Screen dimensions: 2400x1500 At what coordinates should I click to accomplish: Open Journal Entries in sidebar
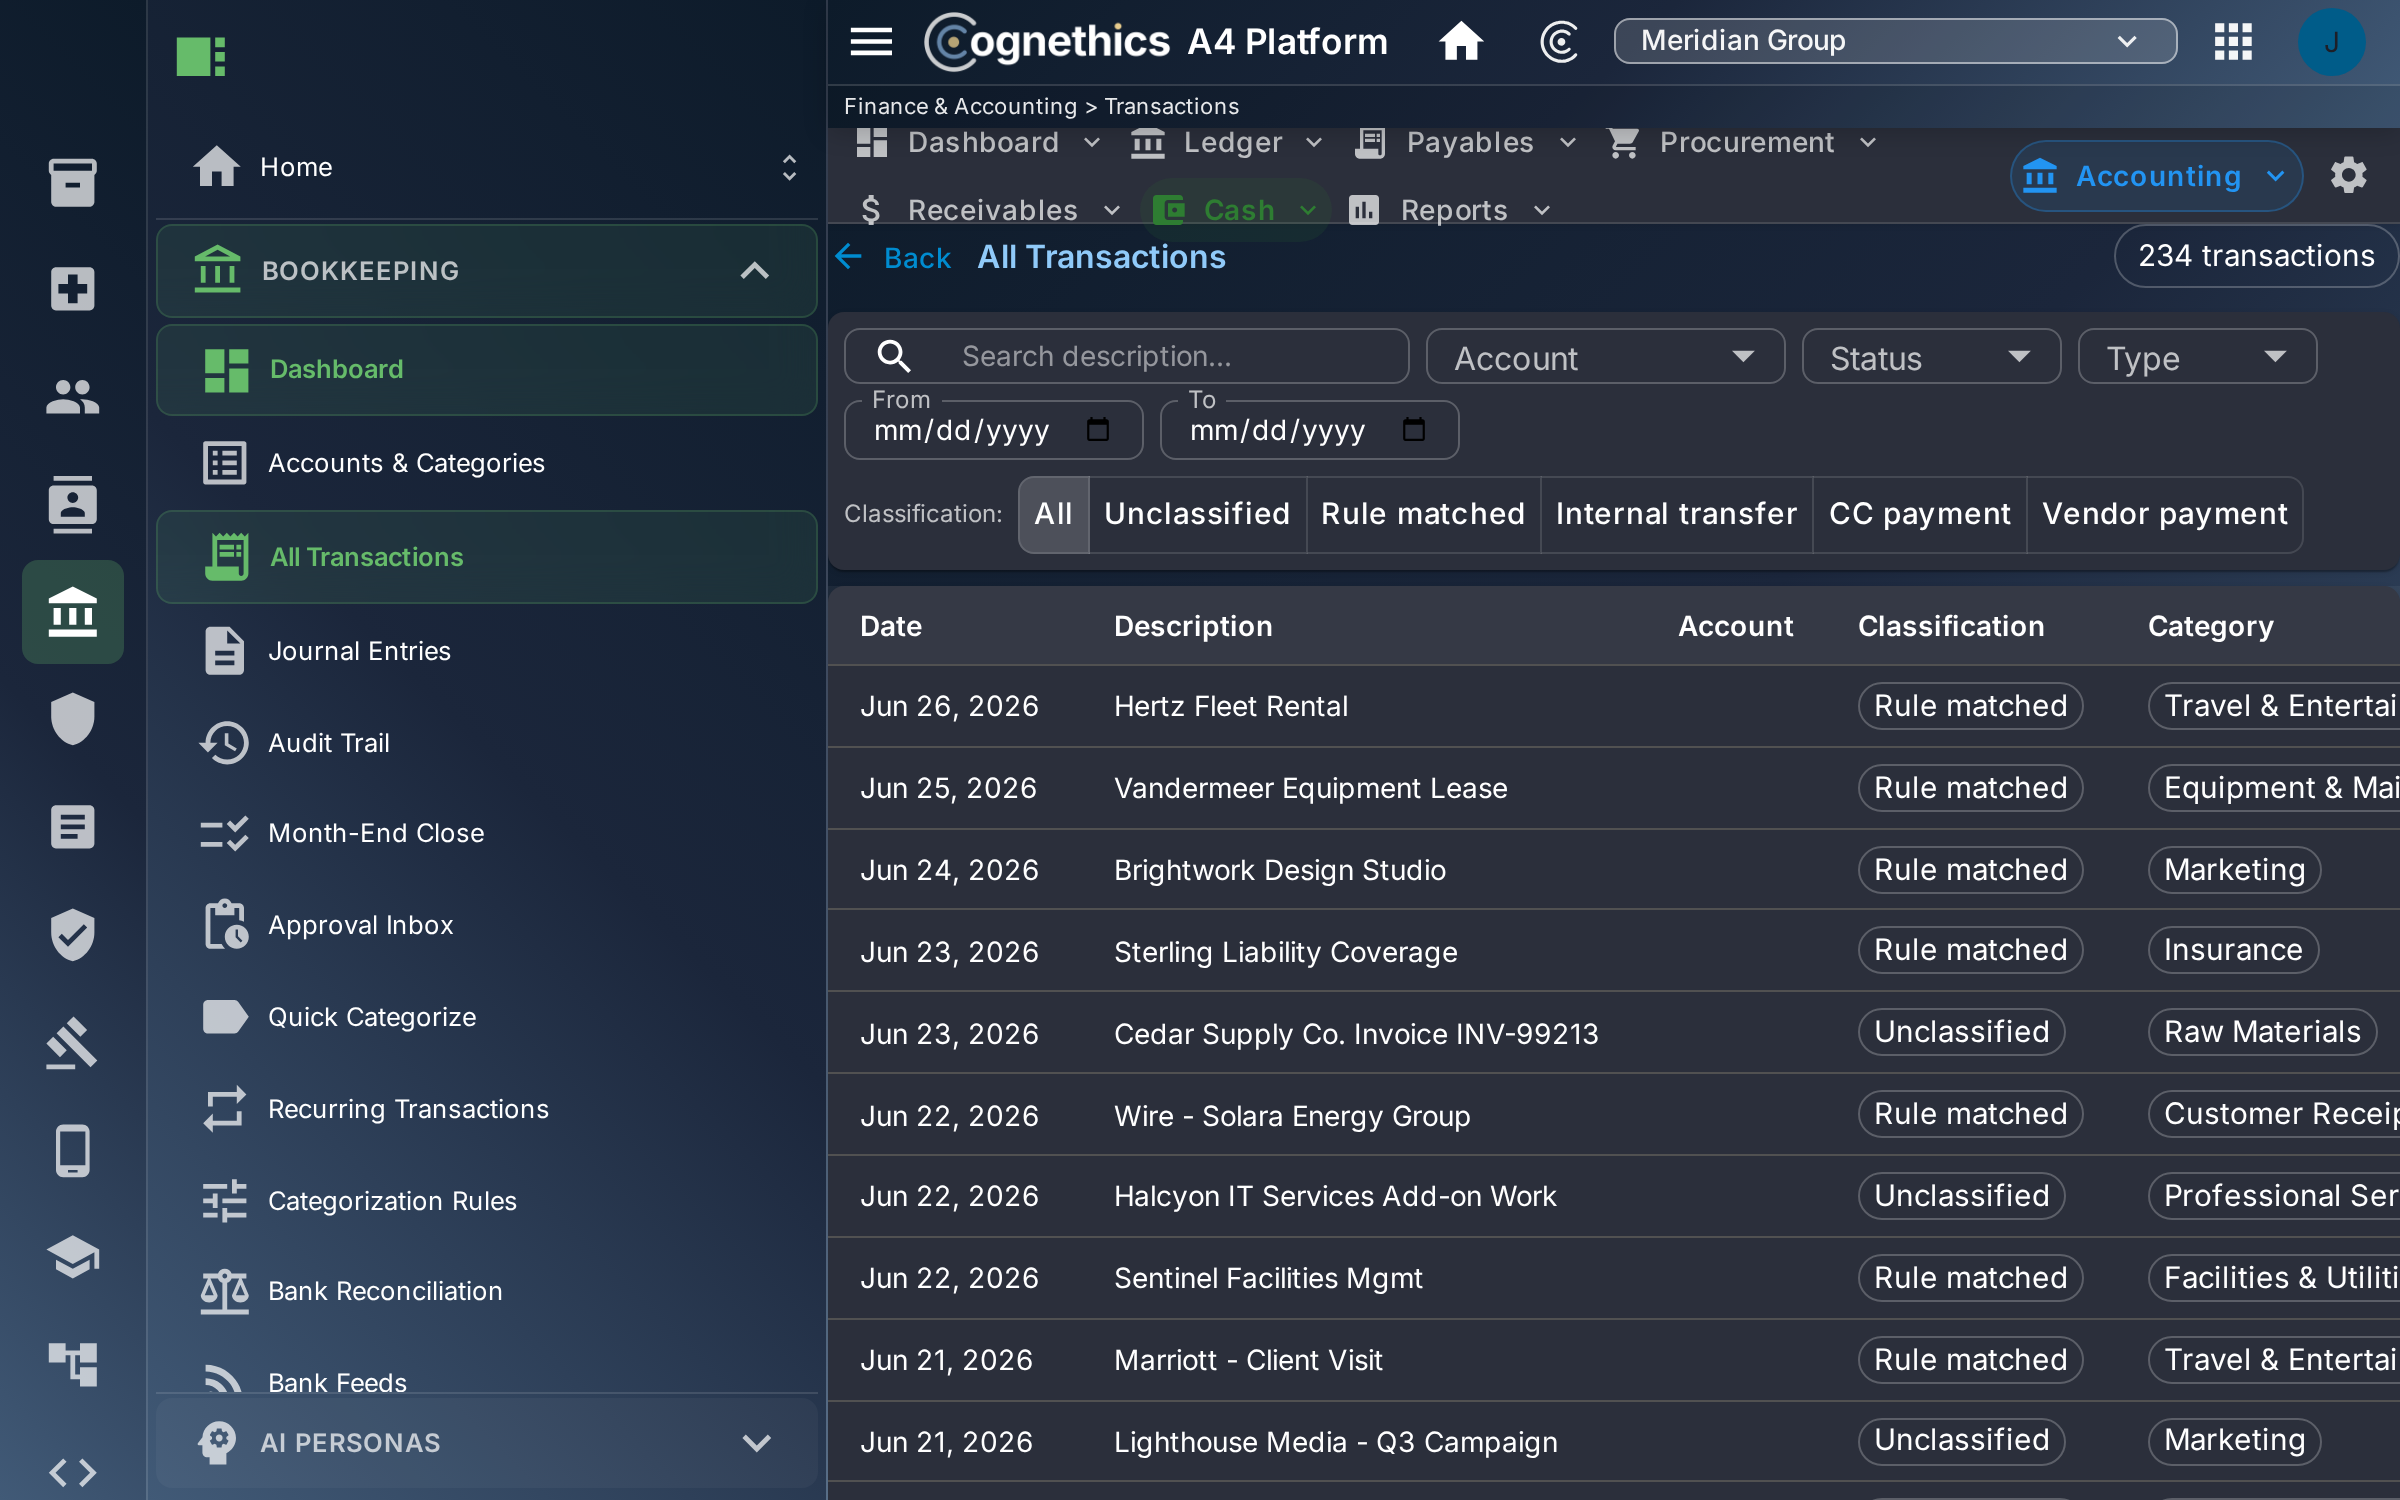[487, 651]
